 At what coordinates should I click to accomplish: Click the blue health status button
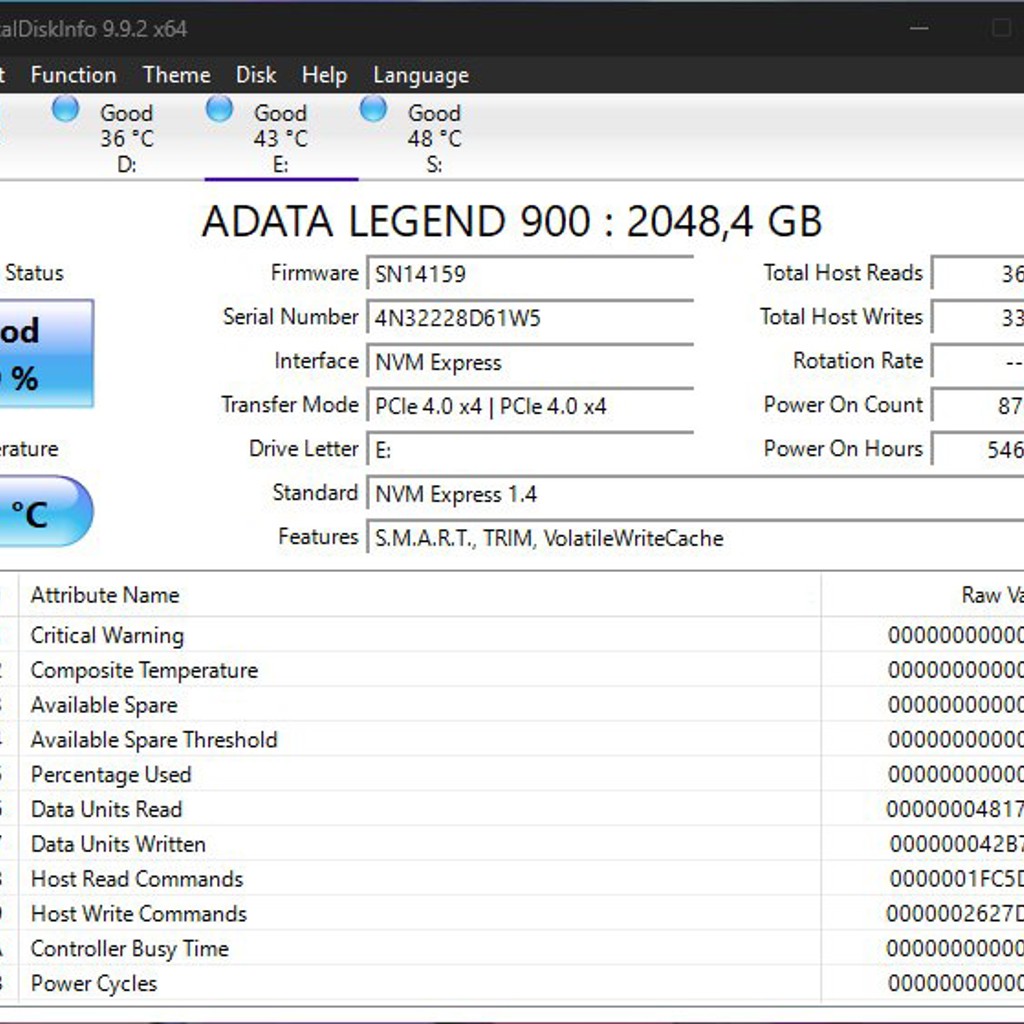pos(46,353)
